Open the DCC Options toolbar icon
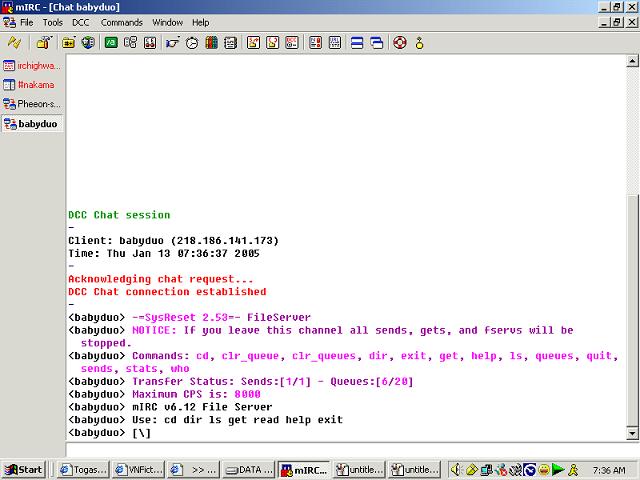640x480 pixels. coord(292,42)
